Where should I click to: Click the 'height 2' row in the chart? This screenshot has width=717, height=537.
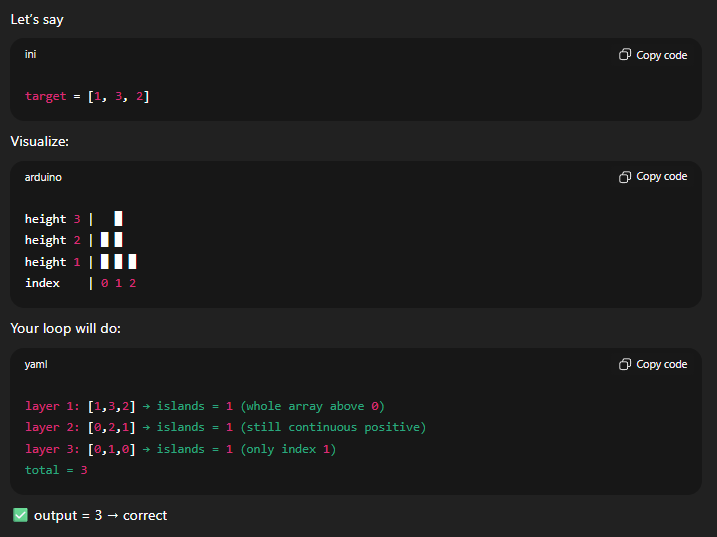coord(74,240)
